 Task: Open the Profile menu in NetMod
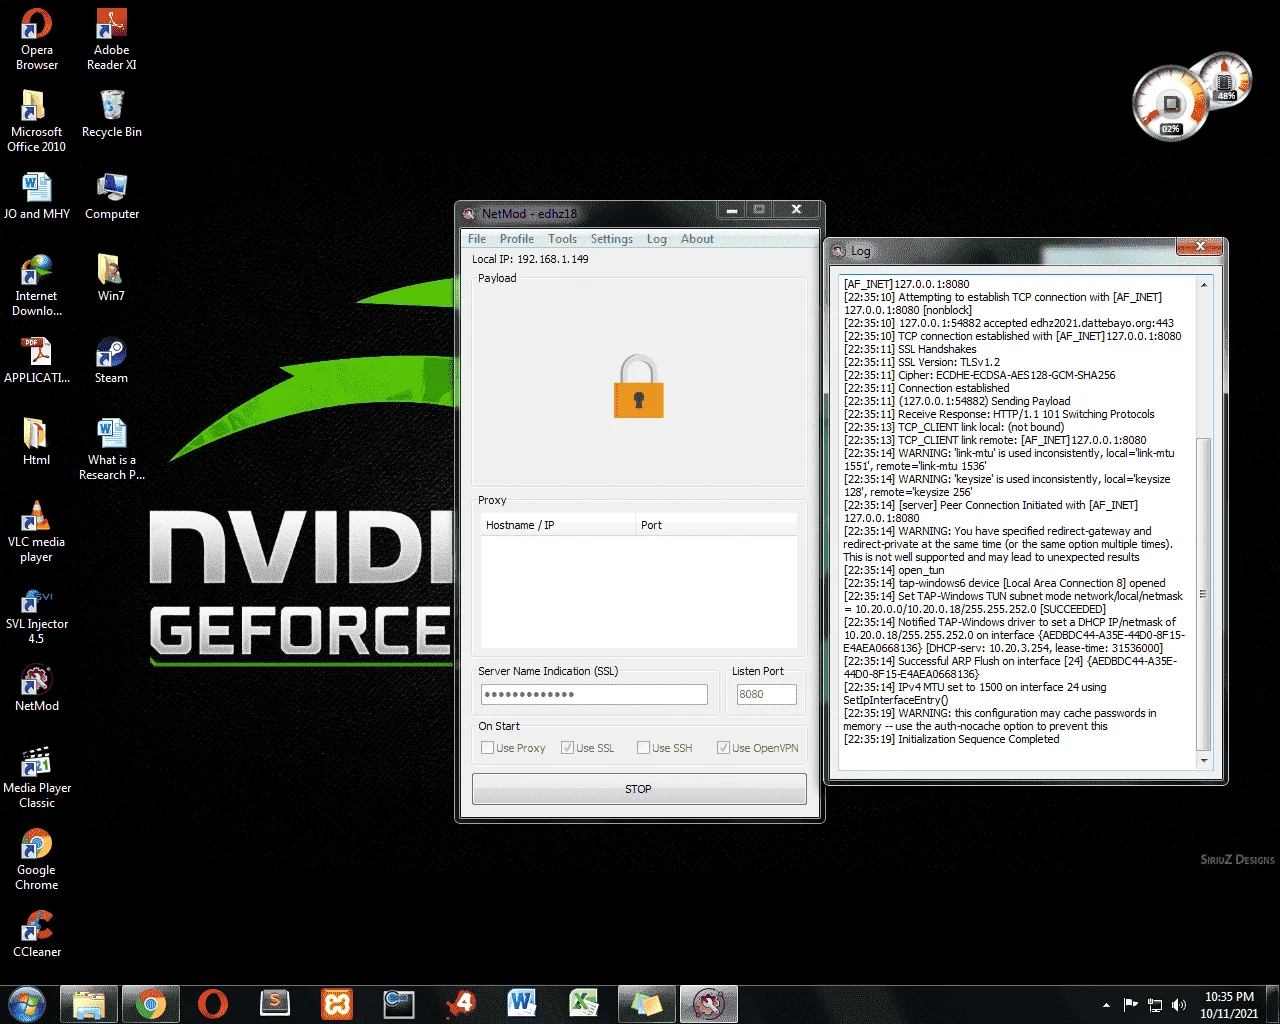(x=517, y=239)
